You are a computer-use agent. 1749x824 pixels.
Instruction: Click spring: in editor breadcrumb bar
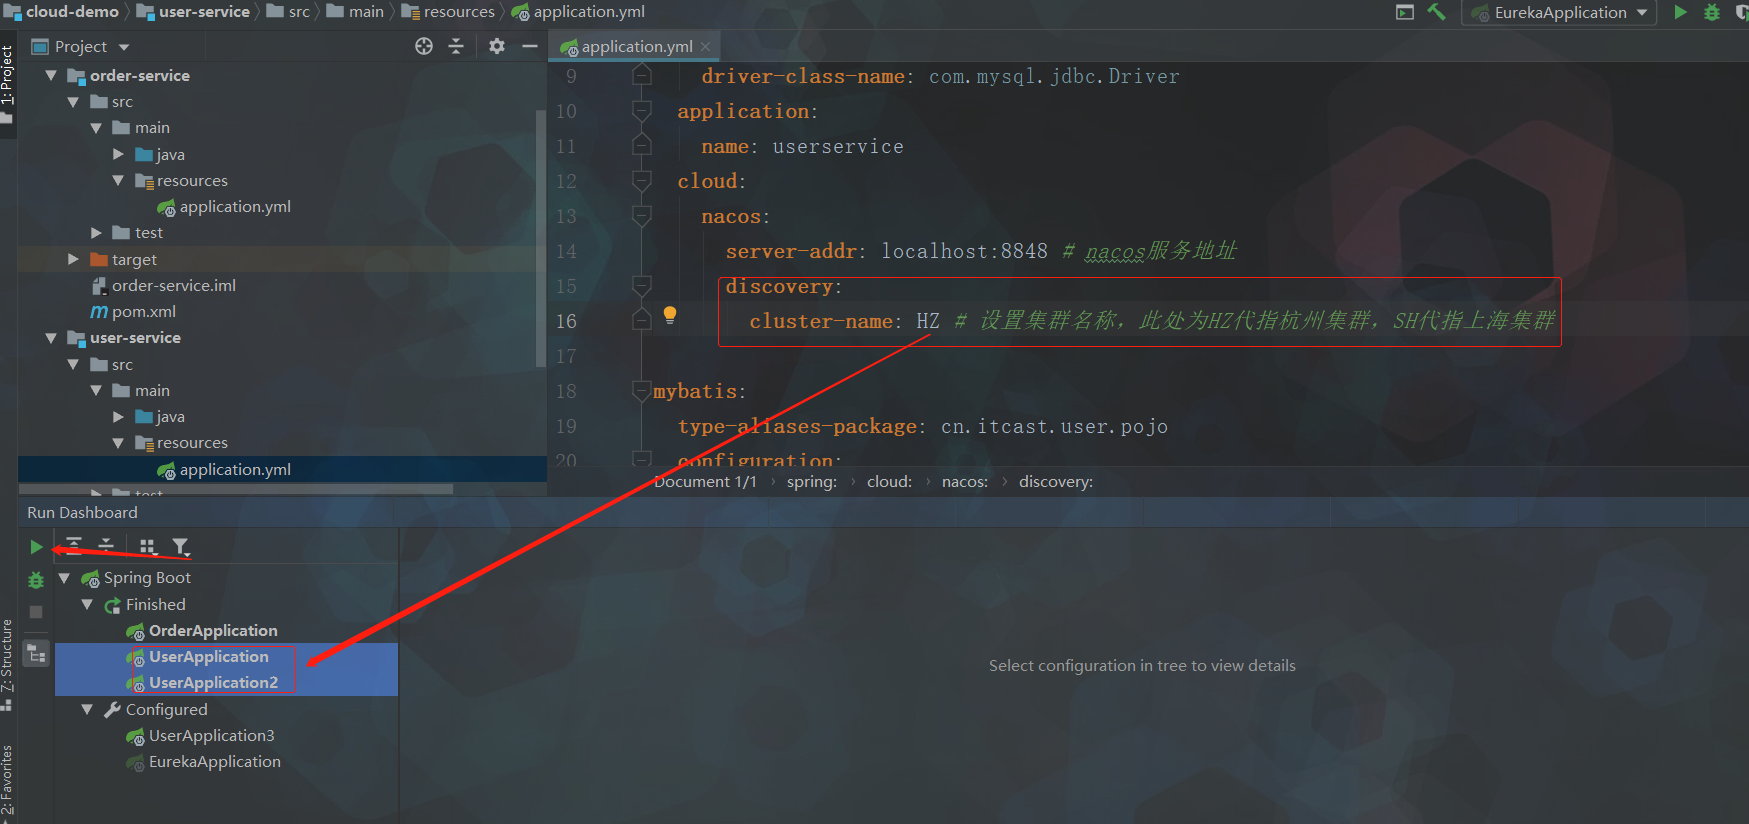pos(812,481)
